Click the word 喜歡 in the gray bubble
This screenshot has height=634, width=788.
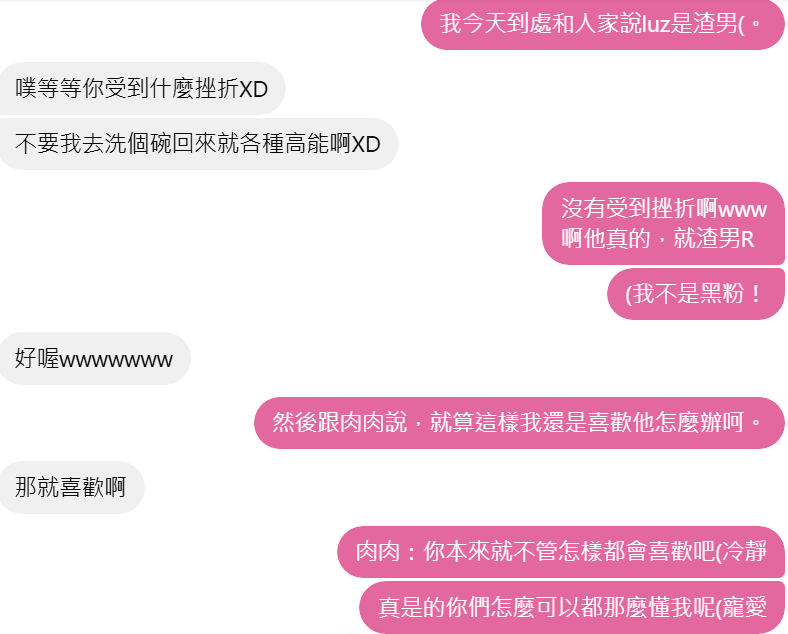coord(82,487)
